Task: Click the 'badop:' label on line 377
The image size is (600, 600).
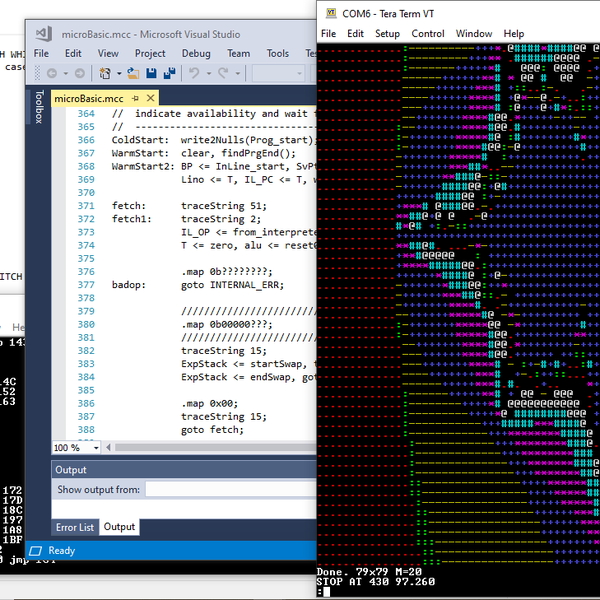Action: click(x=129, y=285)
